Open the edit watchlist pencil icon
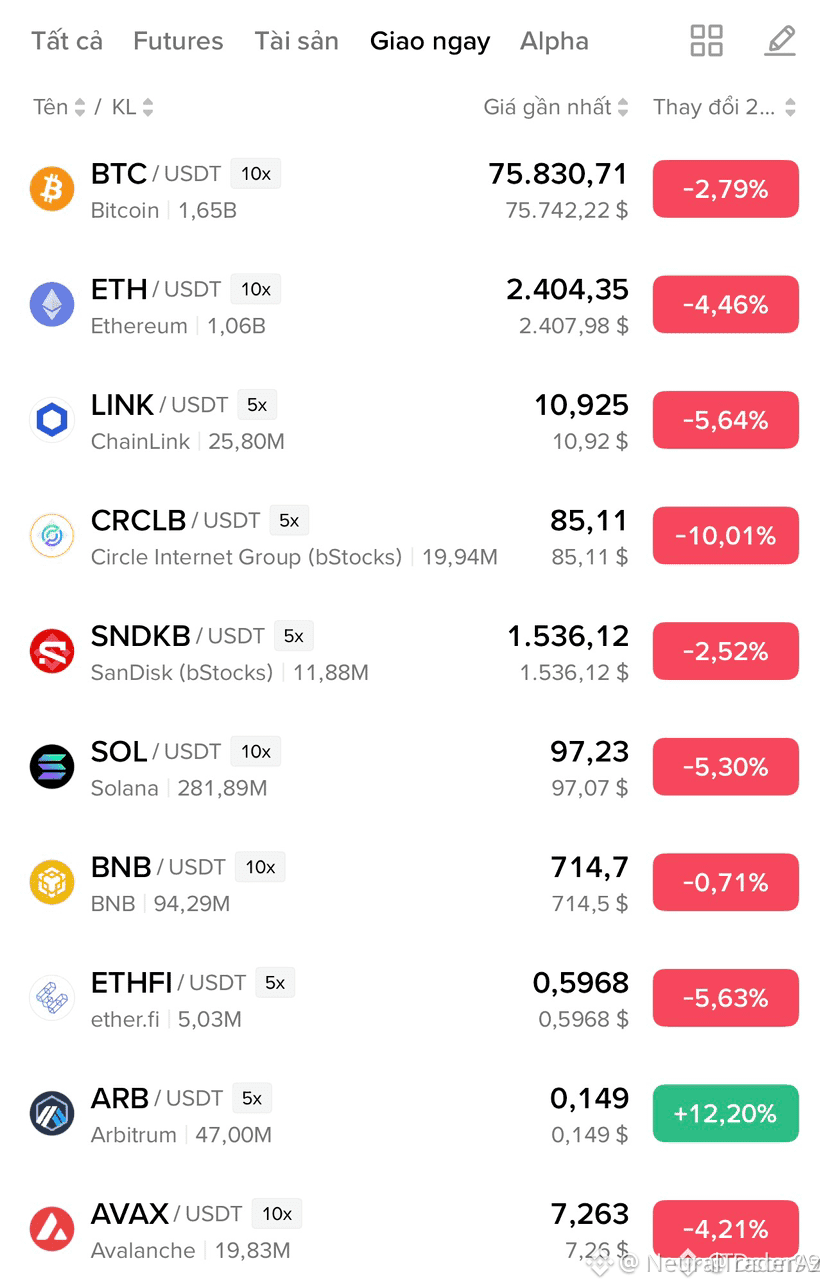The image size is (828, 1288). pos(780,41)
